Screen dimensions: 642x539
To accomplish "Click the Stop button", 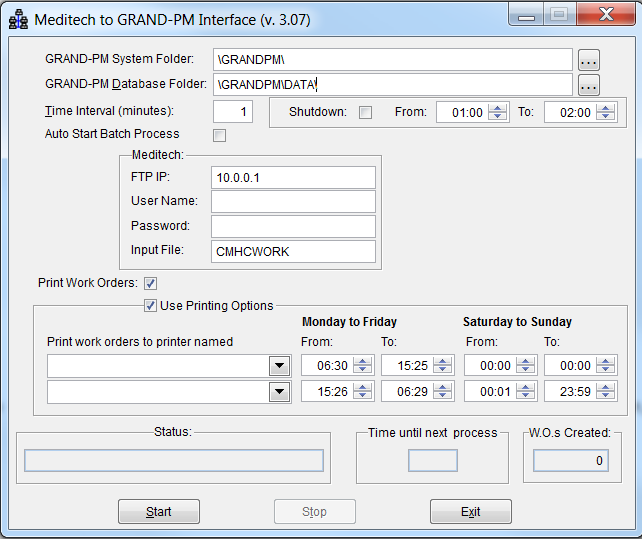I will click(x=314, y=512).
